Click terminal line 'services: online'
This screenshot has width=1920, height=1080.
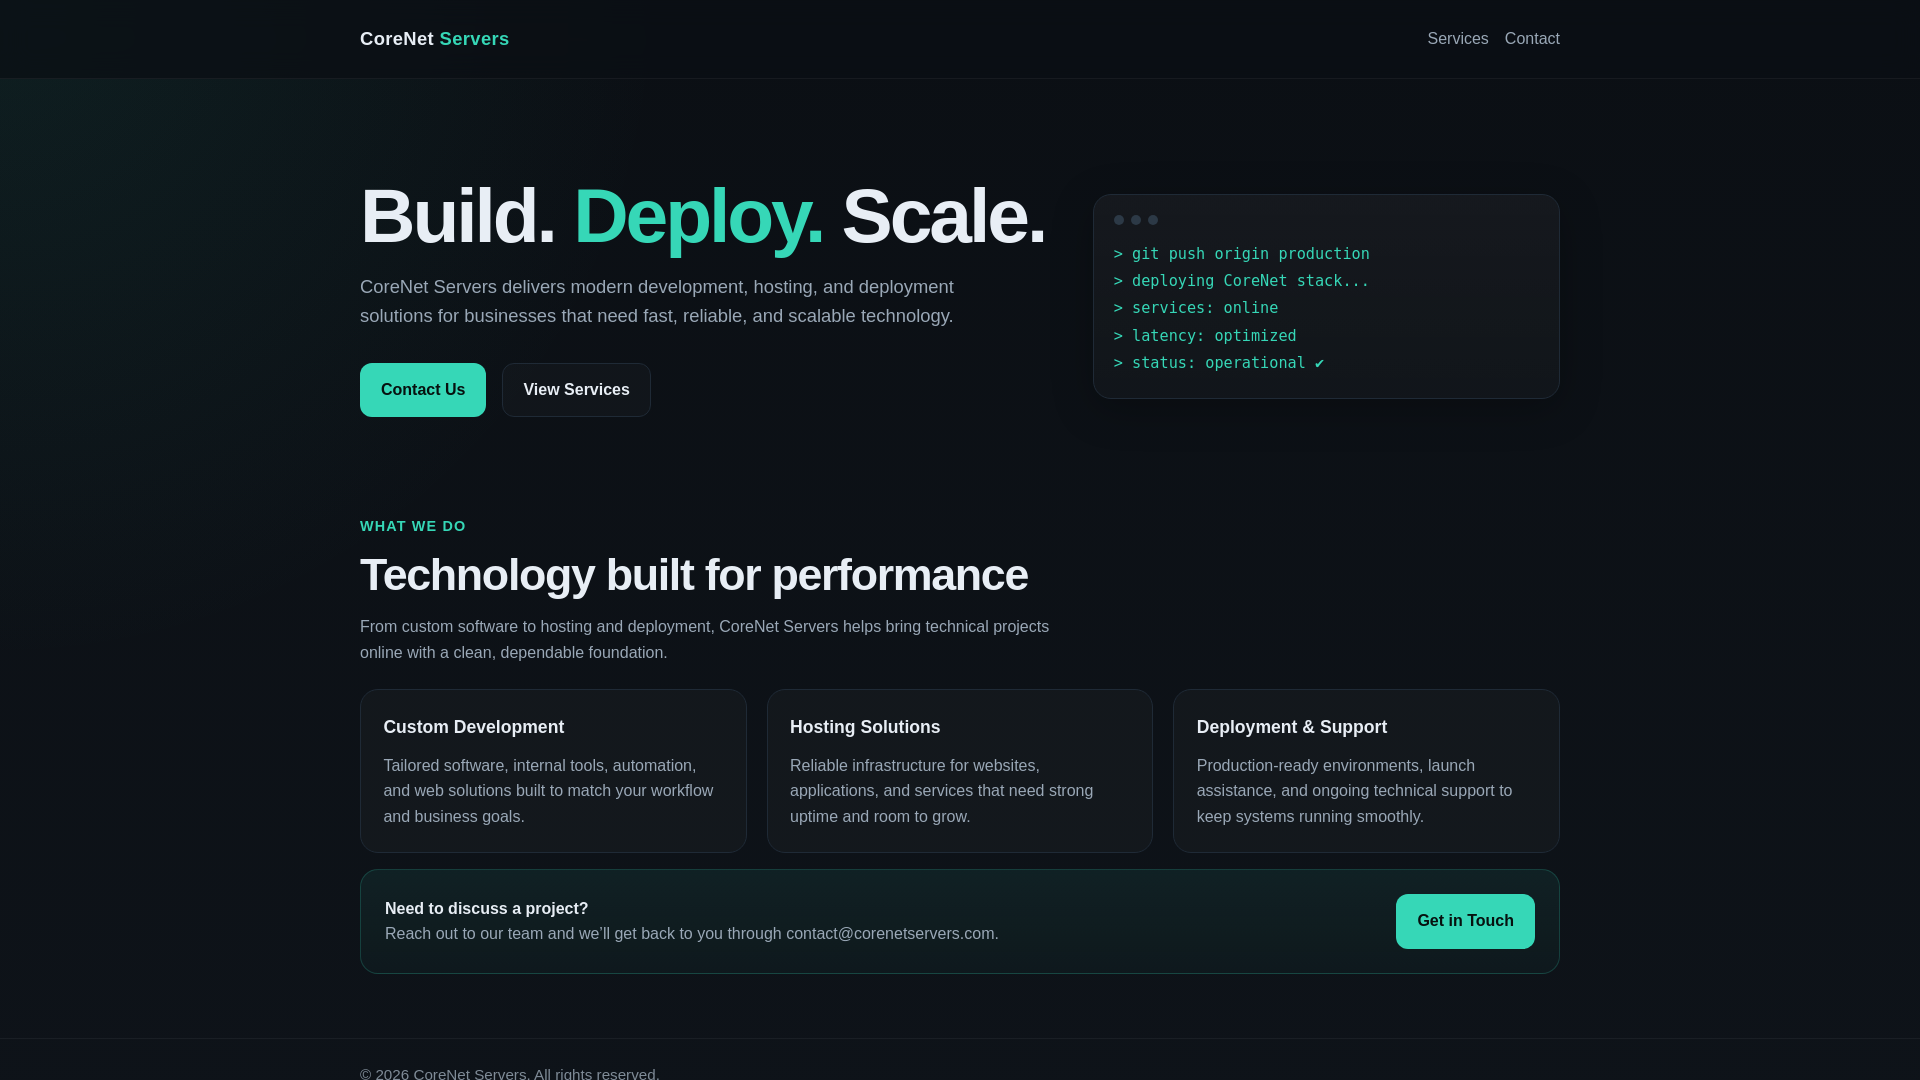tap(1196, 308)
